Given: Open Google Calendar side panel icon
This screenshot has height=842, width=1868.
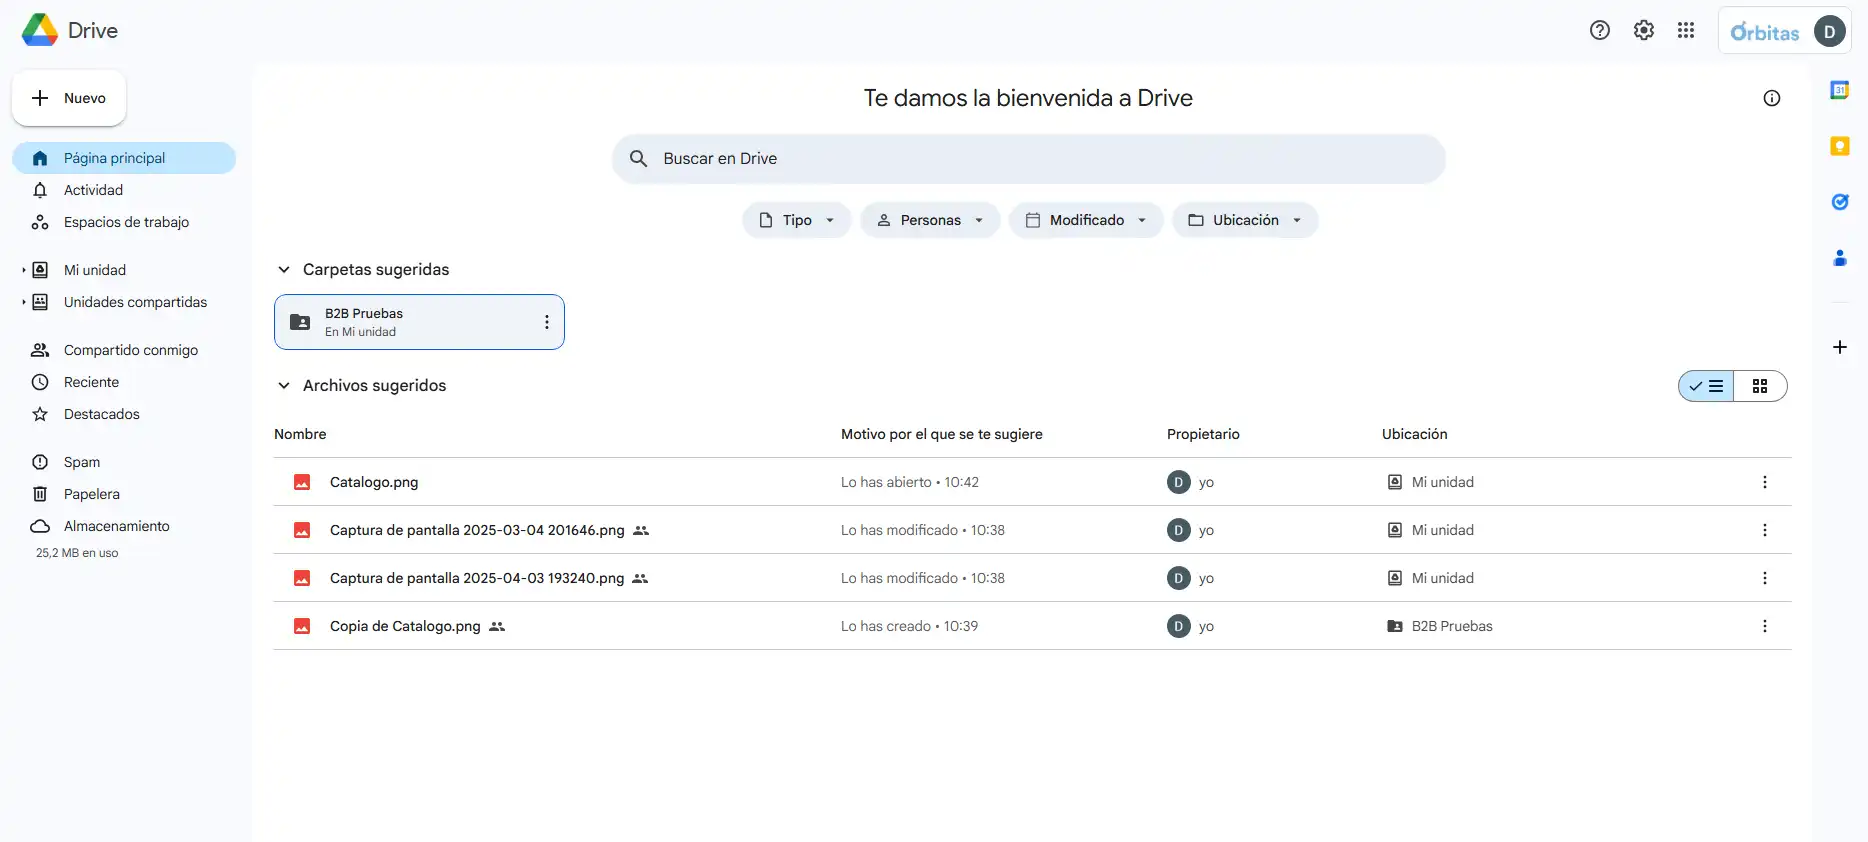Looking at the screenshot, I should pyautogui.click(x=1840, y=90).
